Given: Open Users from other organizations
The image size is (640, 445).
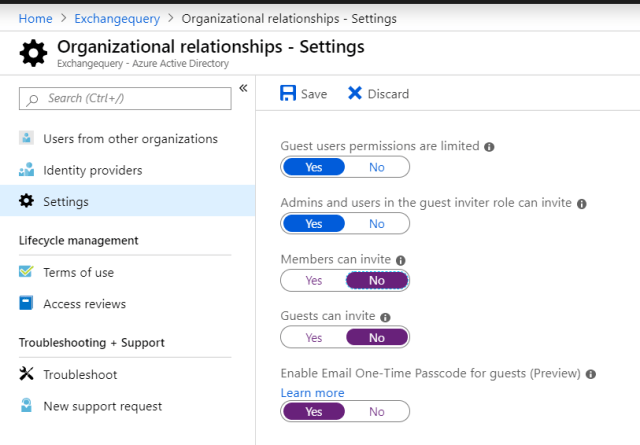Looking at the screenshot, I should (130, 139).
